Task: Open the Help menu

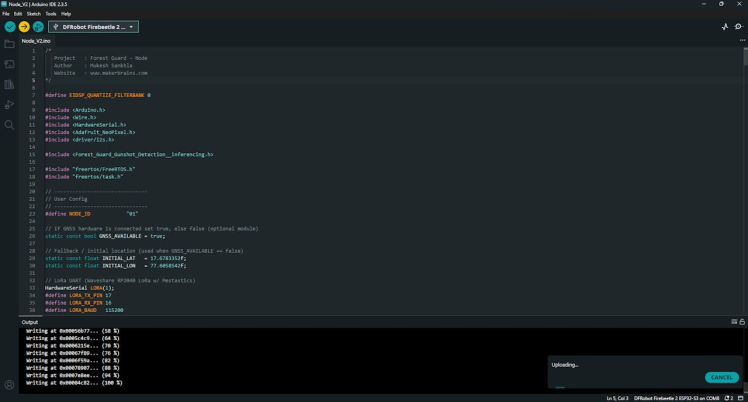Action: click(x=66, y=14)
